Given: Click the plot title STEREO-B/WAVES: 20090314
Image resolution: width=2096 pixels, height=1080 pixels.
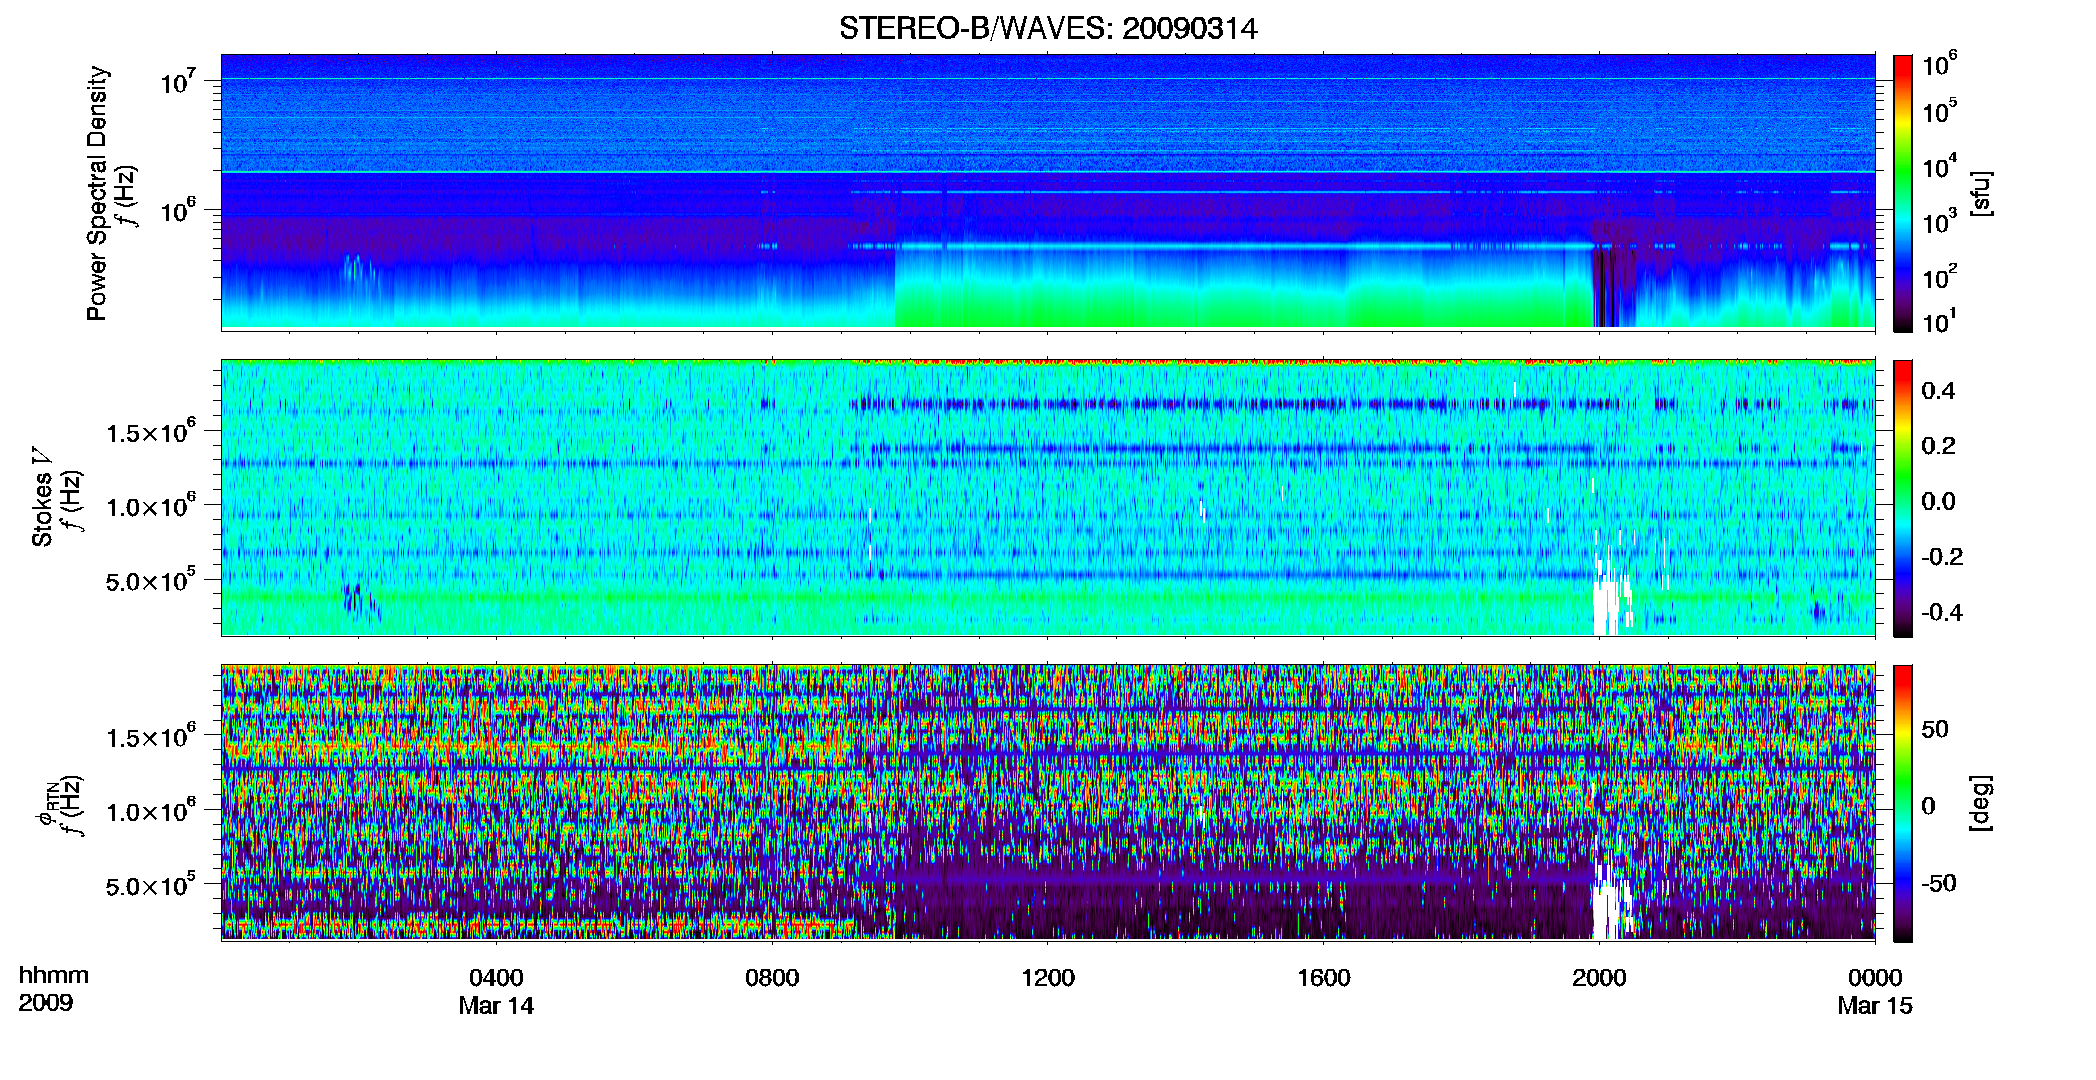Looking at the screenshot, I should [1048, 29].
